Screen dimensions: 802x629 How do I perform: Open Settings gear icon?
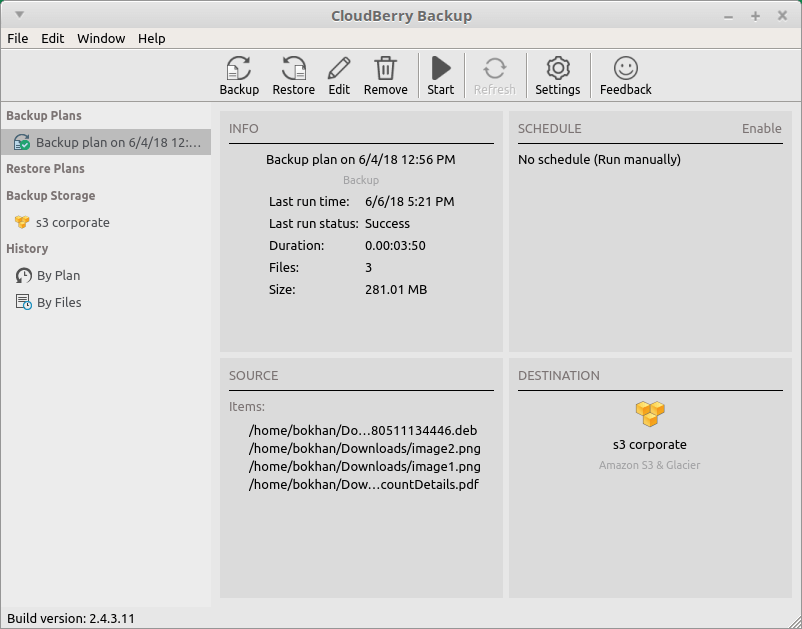(557, 69)
